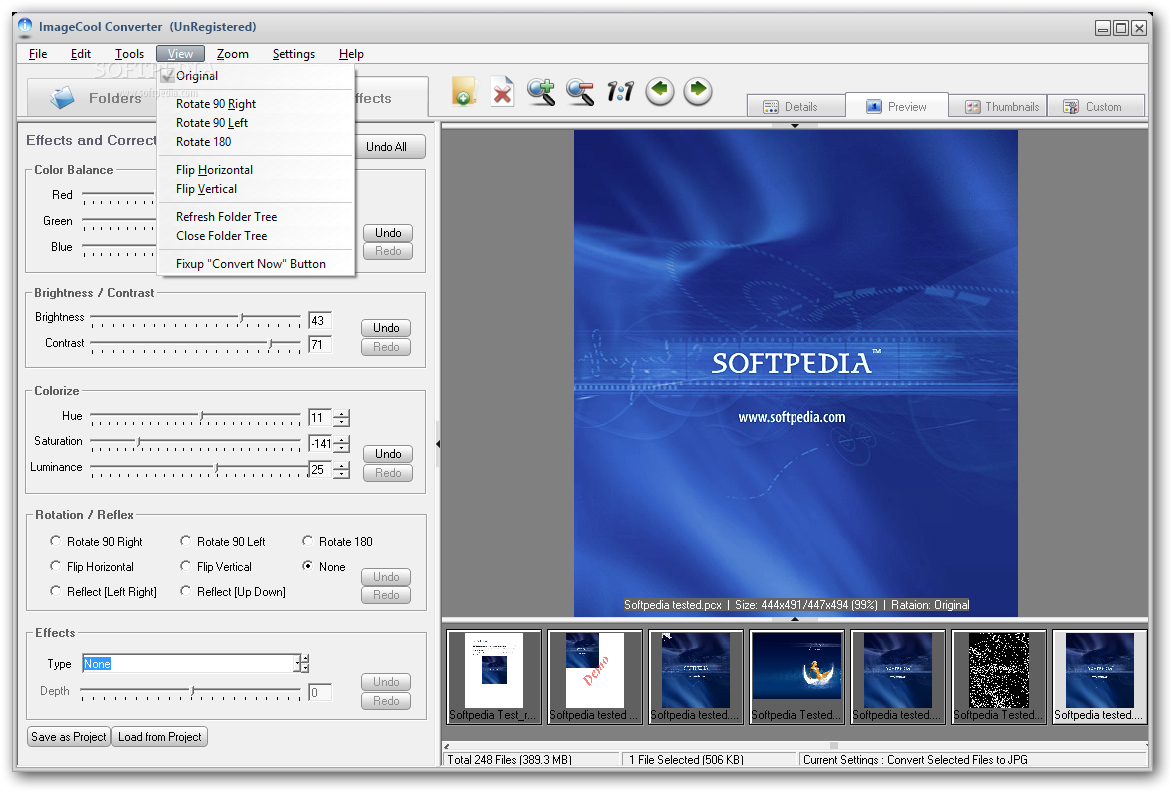Click the add file toolbar icon
The width and height of the screenshot is (1173, 792).
click(x=464, y=91)
